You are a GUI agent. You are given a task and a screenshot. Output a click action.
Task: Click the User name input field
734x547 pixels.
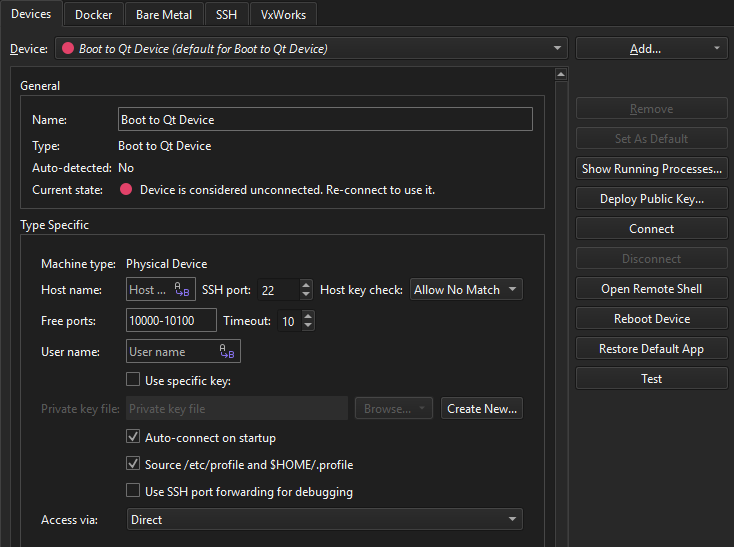[x=183, y=351]
